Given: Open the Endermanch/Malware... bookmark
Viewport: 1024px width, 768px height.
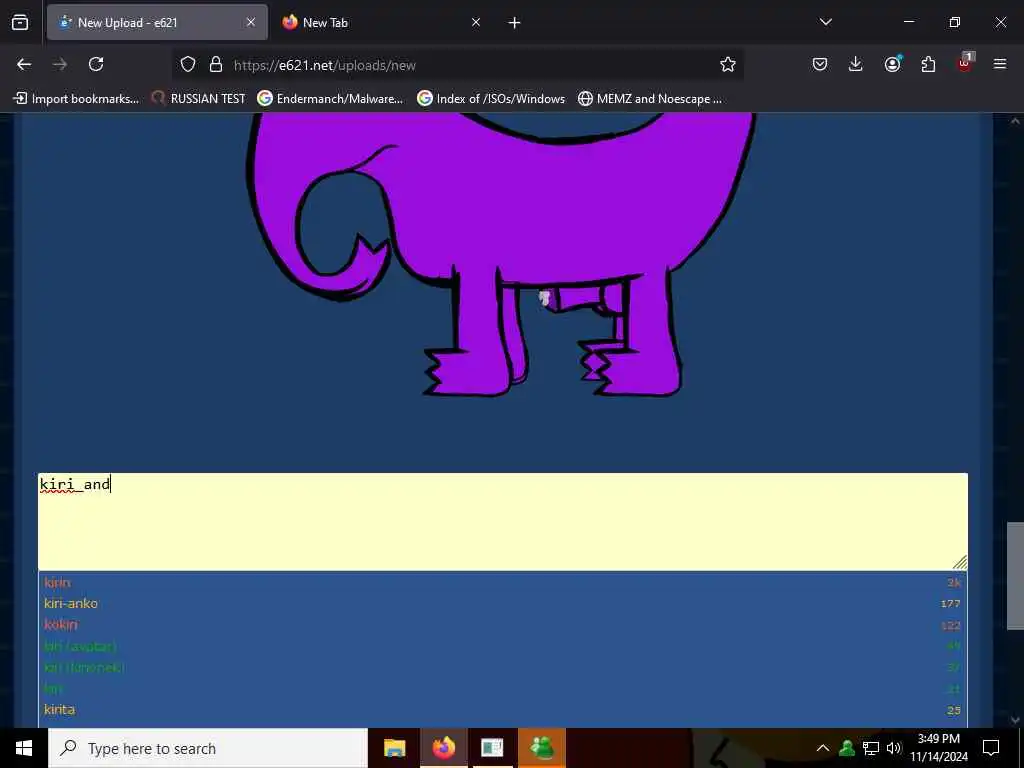Looking at the screenshot, I should coord(330,99).
